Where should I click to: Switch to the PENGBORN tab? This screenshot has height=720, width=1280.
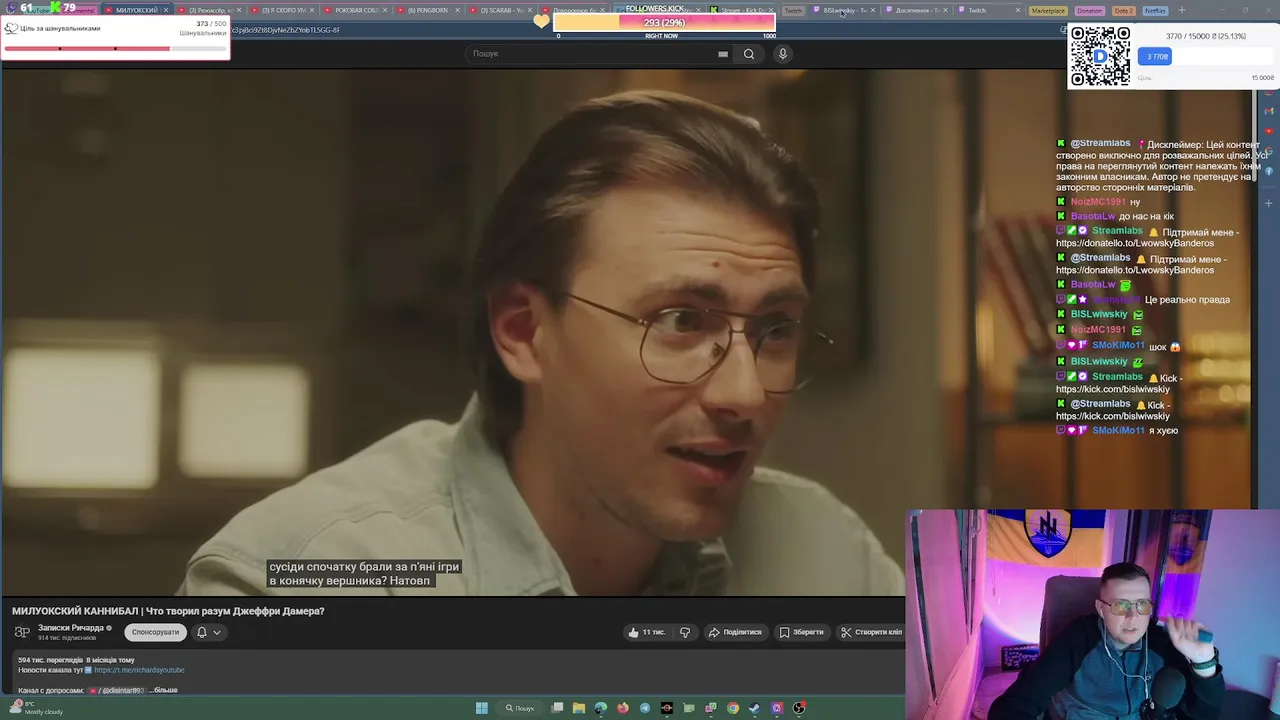pyautogui.click(x=430, y=10)
